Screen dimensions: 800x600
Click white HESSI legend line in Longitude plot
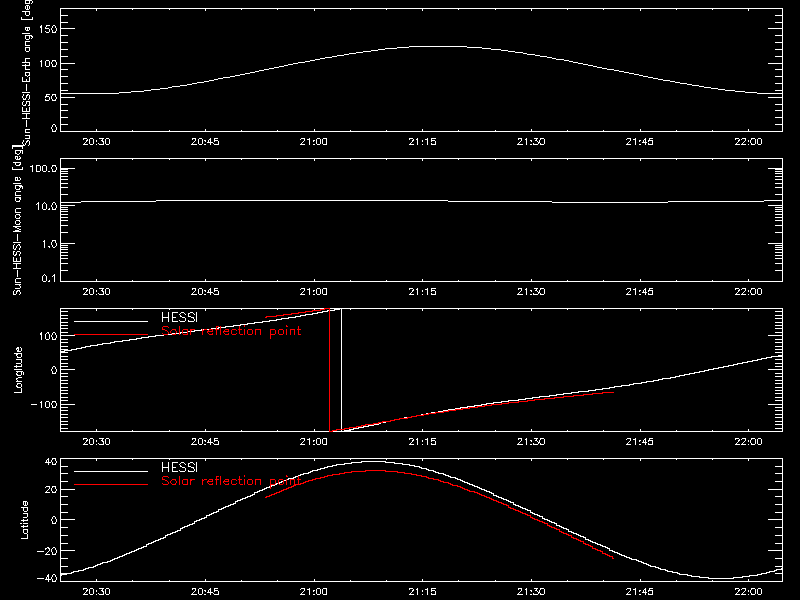111,321
